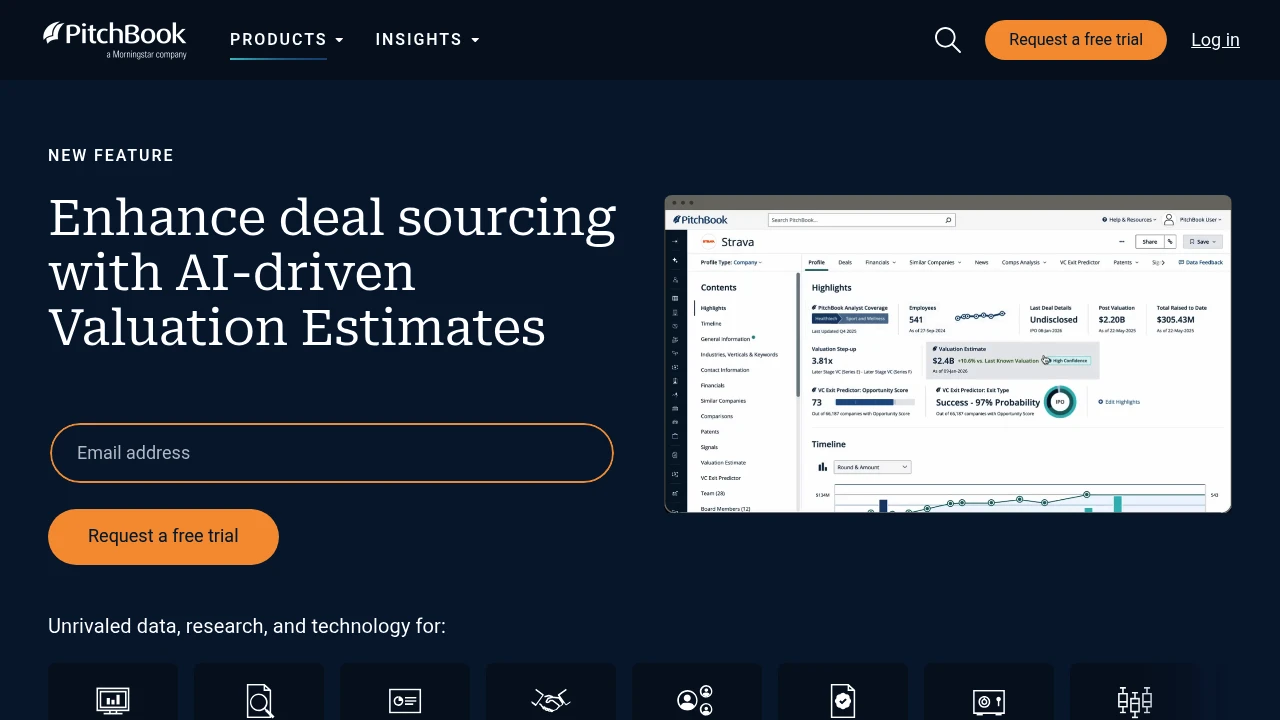Select the monitor bar-chart card icon
1280x720 pixels.
coord(113,700)
